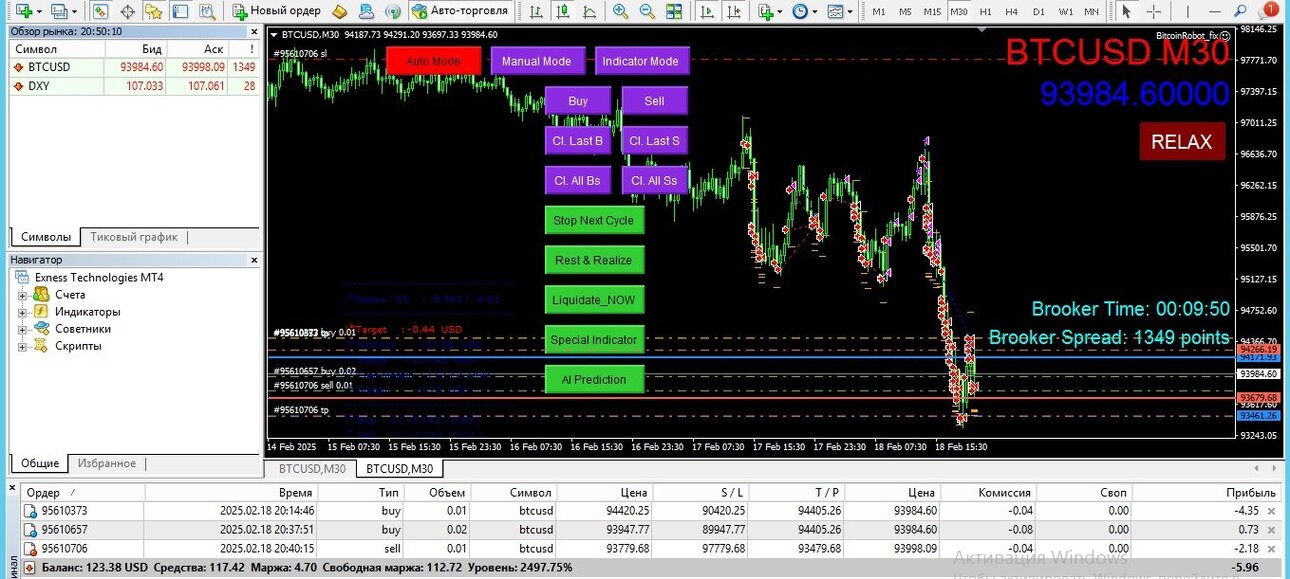Zoom in on the chart

pyautogui.click(x=620, y=11)
